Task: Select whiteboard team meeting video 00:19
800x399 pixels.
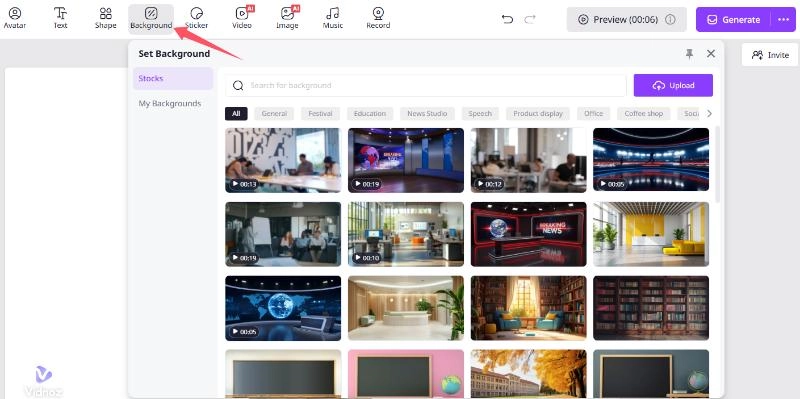Action: point(283,234)
